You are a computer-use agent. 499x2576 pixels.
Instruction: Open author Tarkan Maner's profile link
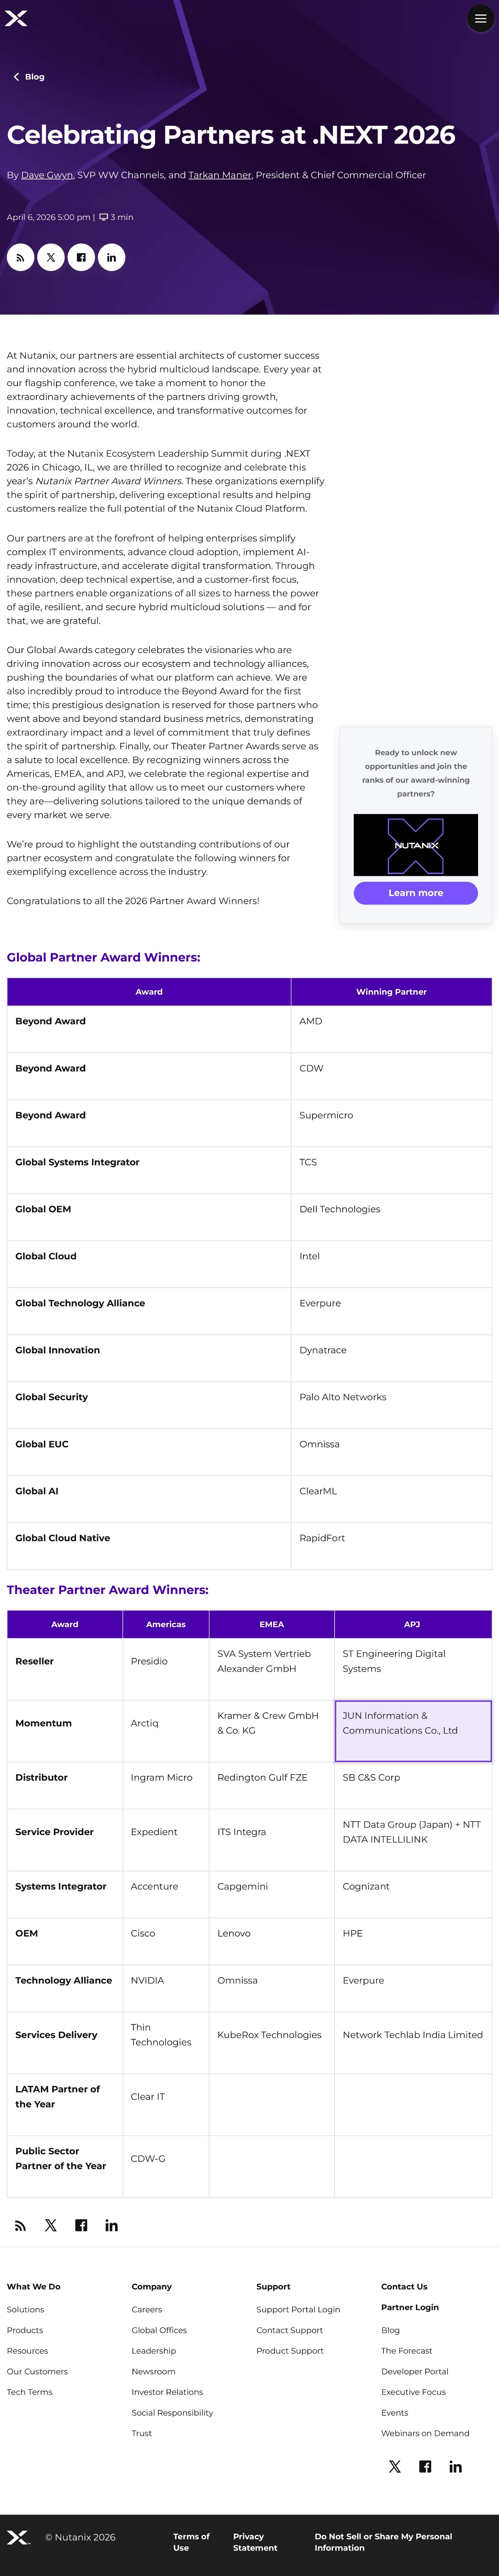(220, 175)
